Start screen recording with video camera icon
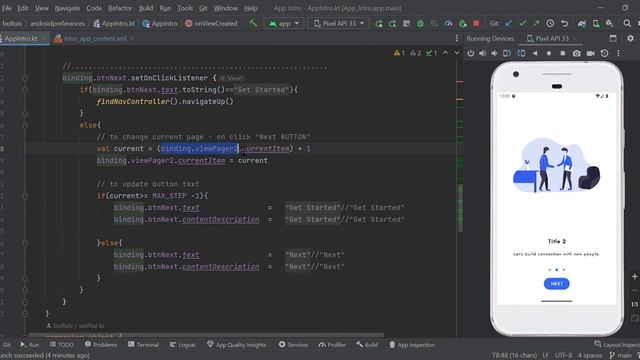The image size is (640, 360). [591, 53]
